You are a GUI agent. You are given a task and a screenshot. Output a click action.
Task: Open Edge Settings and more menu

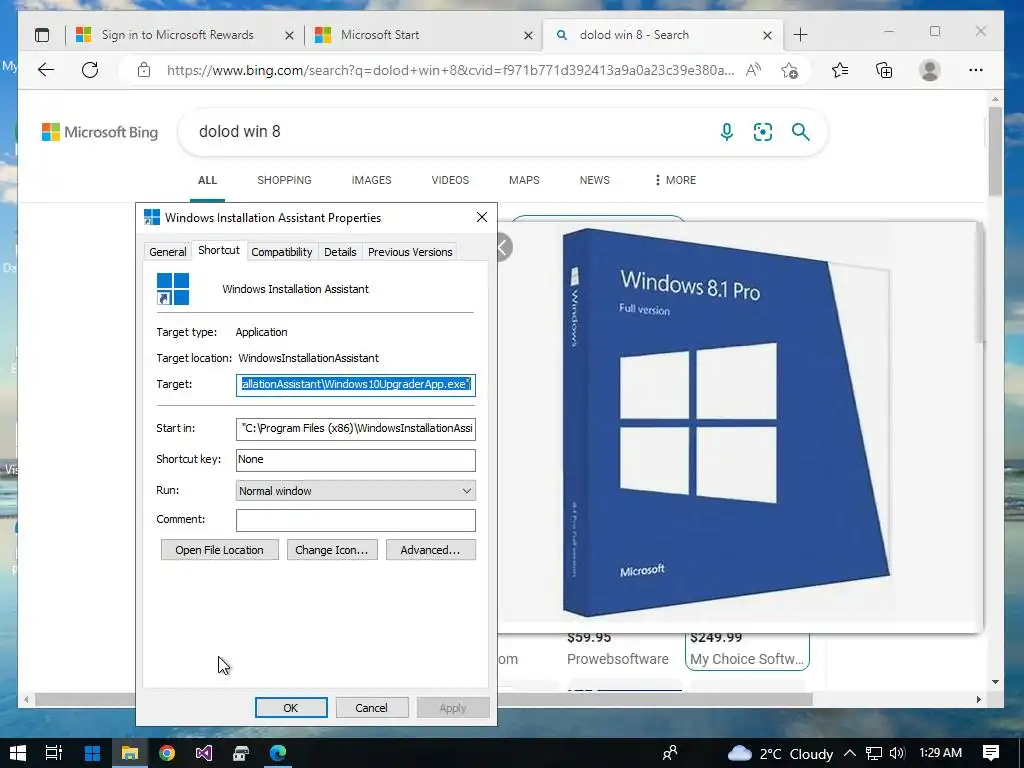[976, 70]
